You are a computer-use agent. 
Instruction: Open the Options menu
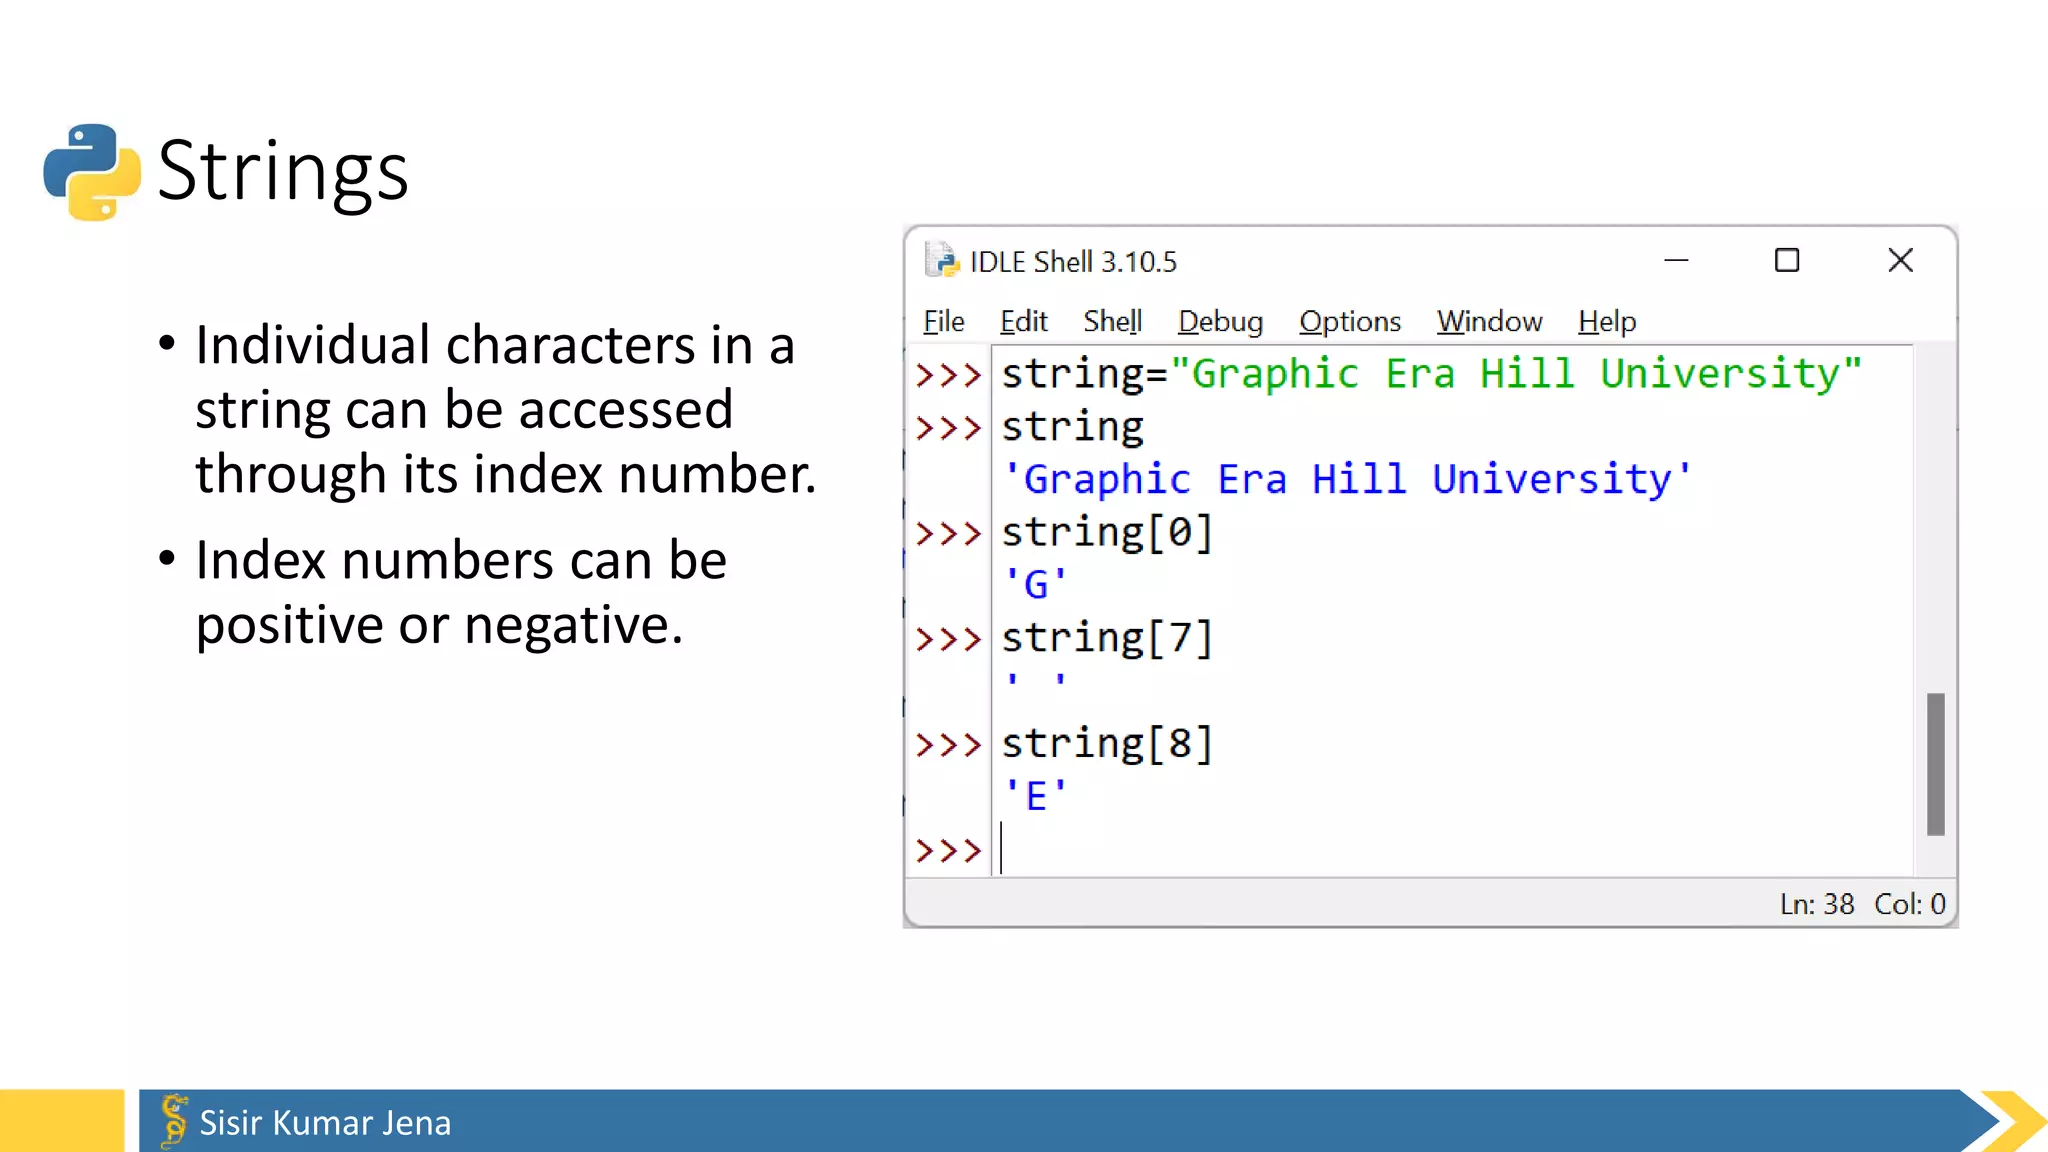tap(1350, 321)
